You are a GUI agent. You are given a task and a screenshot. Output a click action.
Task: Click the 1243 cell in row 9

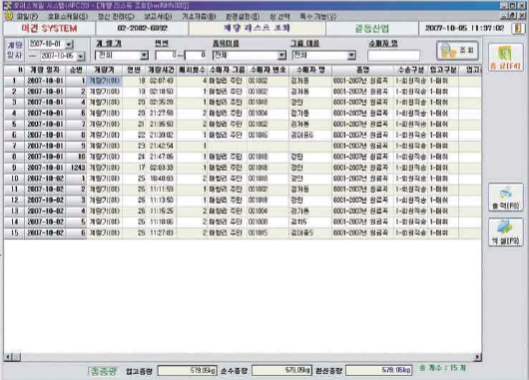pyautogui.click(x=76, y=167)
